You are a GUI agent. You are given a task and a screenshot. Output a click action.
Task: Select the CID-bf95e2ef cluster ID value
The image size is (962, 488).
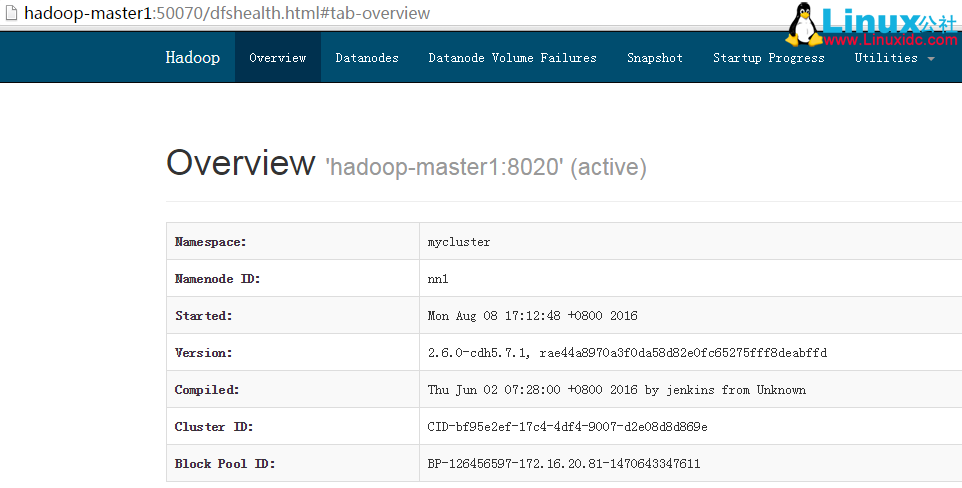568,426
